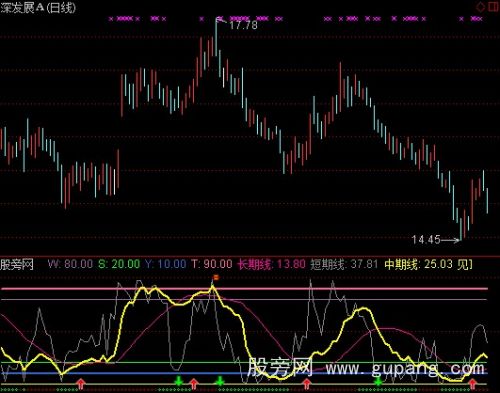Image resolution: width=500 pixels, height=393 pixels.
Task: Click the diamond icon beside the split-window icon
Action: point(480,7)
